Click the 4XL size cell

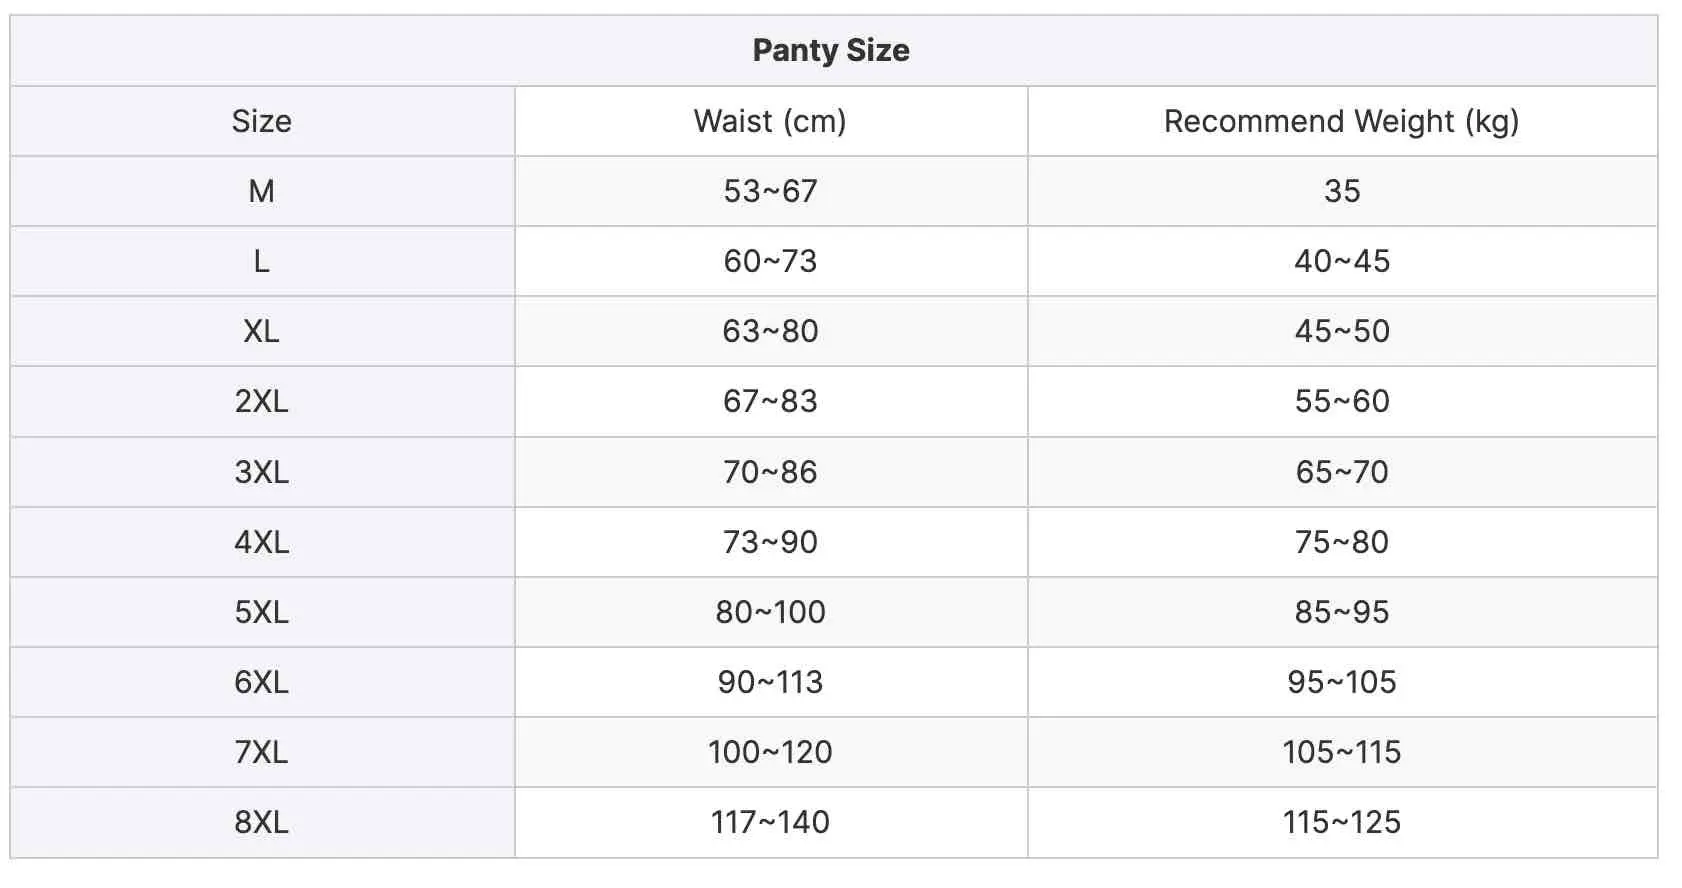click(262, 542)
